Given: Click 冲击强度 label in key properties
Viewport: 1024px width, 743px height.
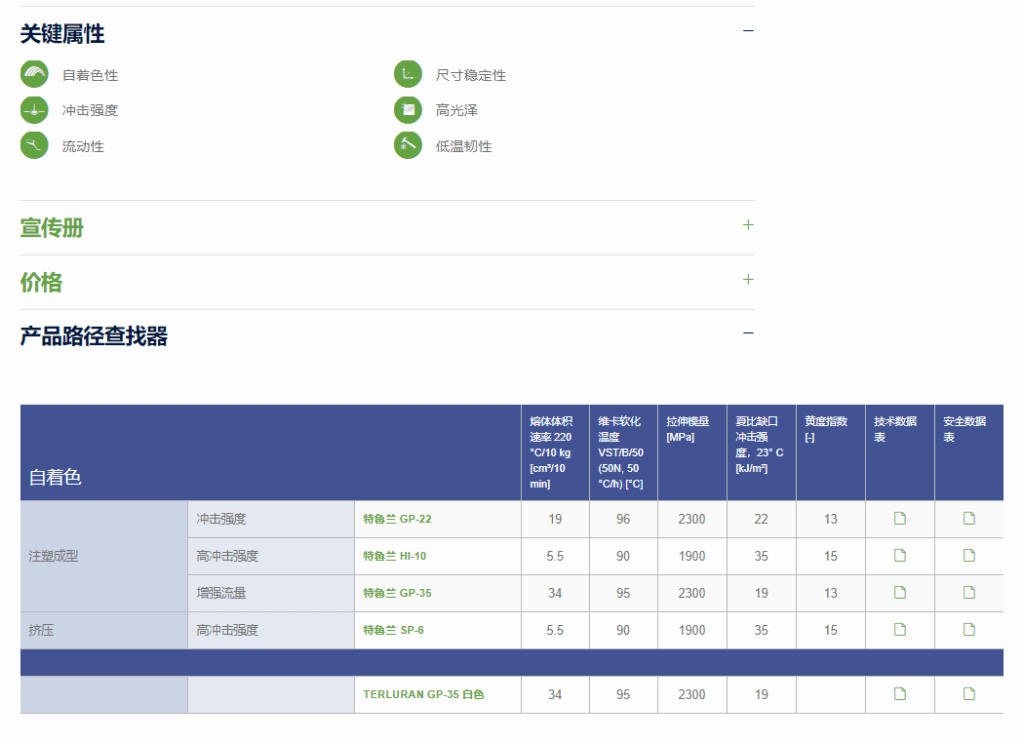Looking at the screenshot, I should pyautogui.click(x=90, y=110).
